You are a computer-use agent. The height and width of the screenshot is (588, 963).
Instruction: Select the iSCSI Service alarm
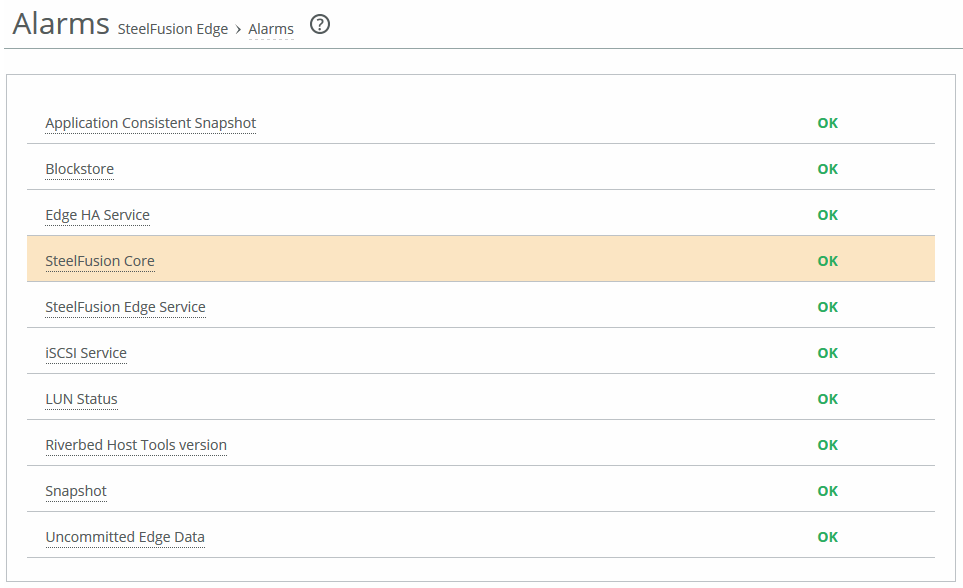click(86, 353)
